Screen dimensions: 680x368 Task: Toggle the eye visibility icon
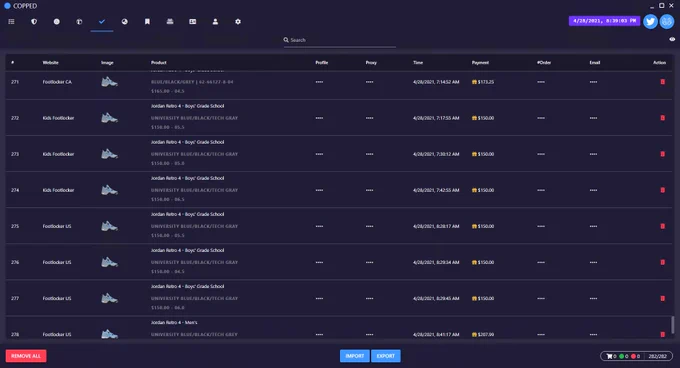click(x=672, y=39)
